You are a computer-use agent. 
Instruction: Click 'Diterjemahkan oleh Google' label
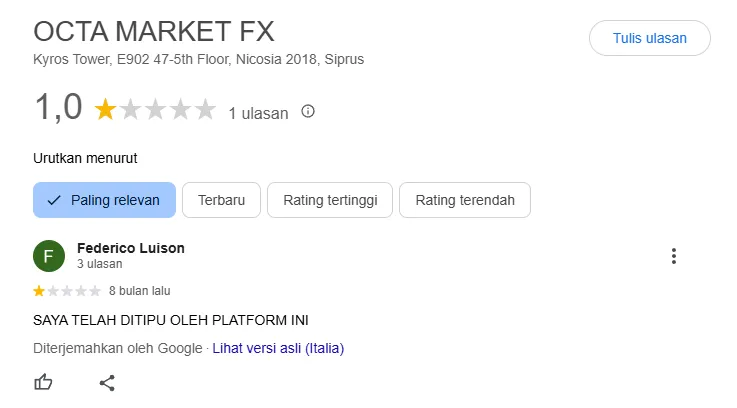click(x=118, y=348)
